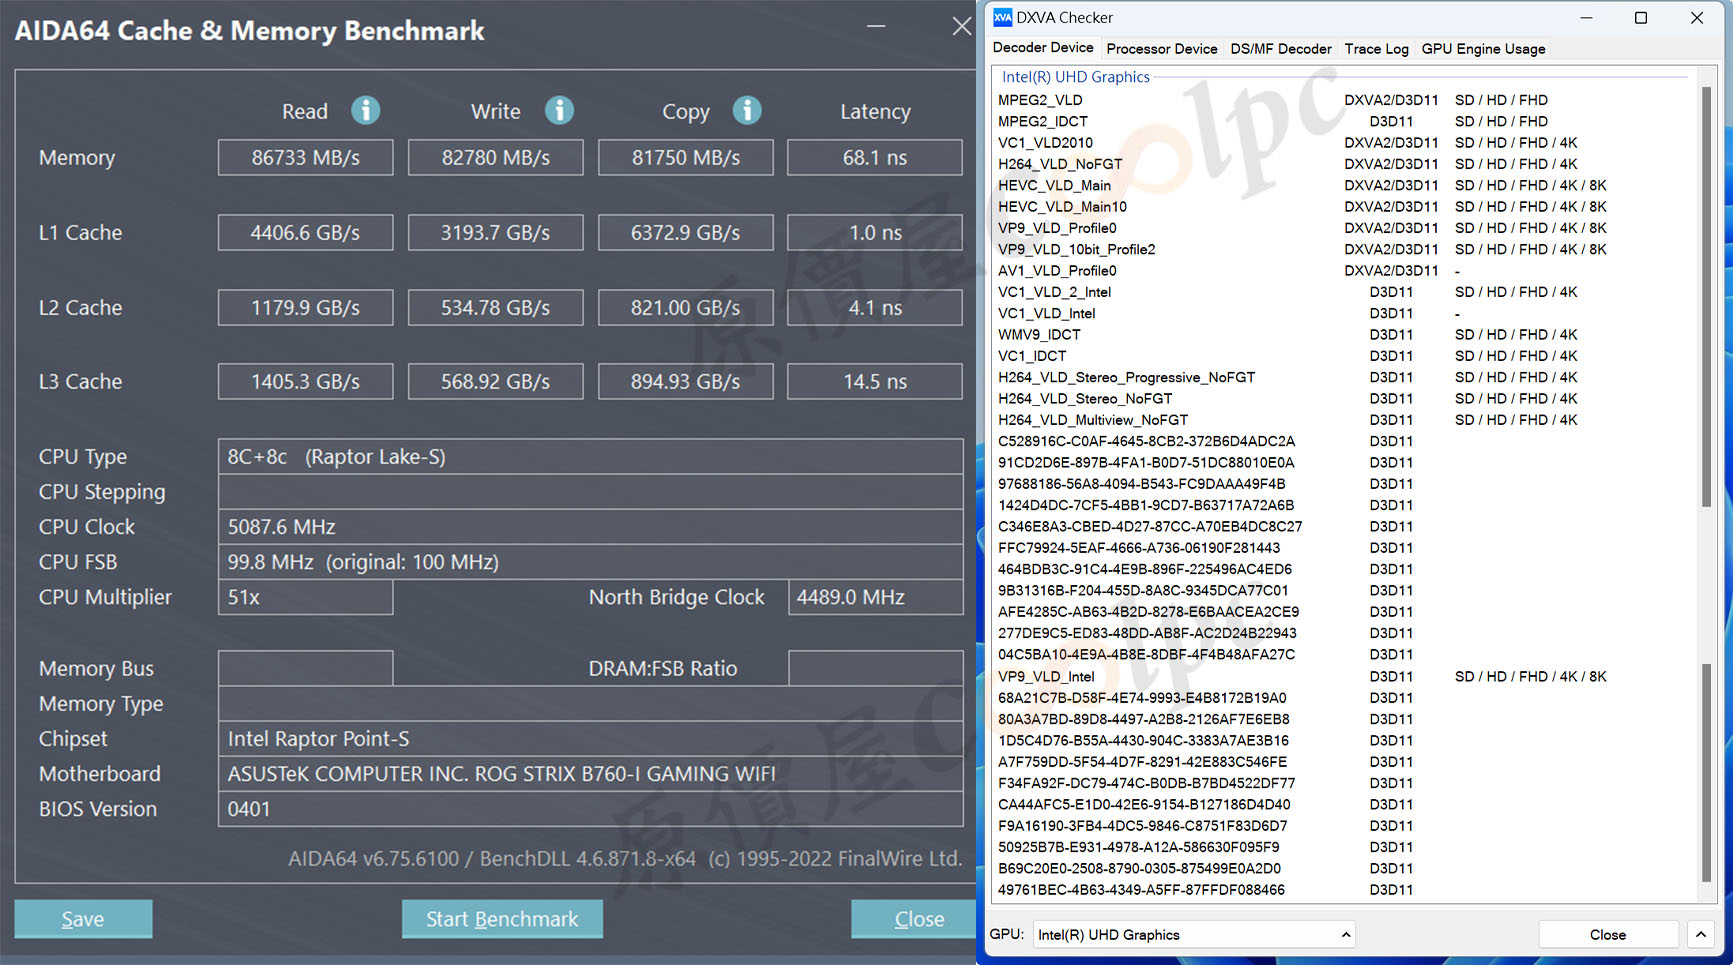Open the DS/MF Decoder tab
The image size is (1733, 965).
[1280, 49]
